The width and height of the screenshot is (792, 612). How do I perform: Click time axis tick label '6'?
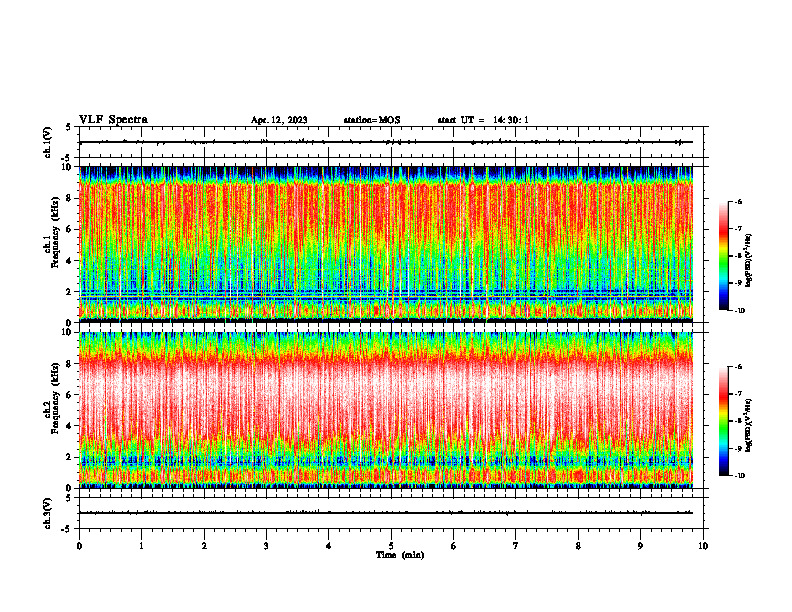454,546
